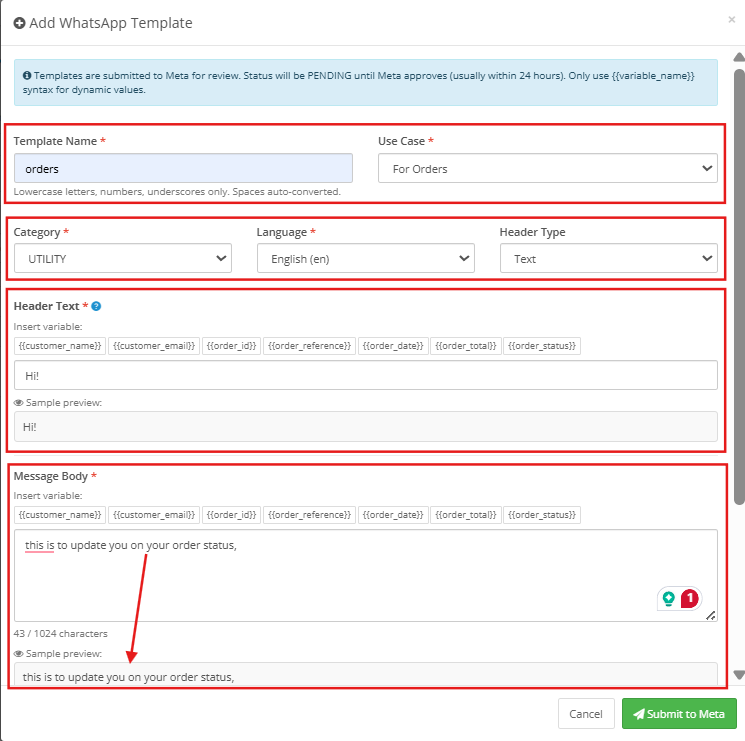The height and width of the screenshot is (741, 745).
Task: Insert {{order_date}} into Header Text
Action: [393, 346]
